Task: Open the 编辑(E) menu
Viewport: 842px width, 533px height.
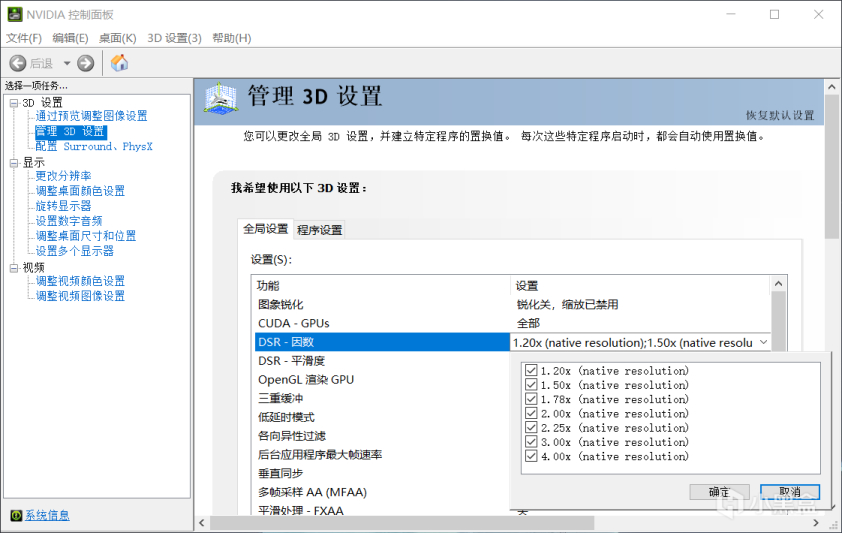Action: [70, 38]
